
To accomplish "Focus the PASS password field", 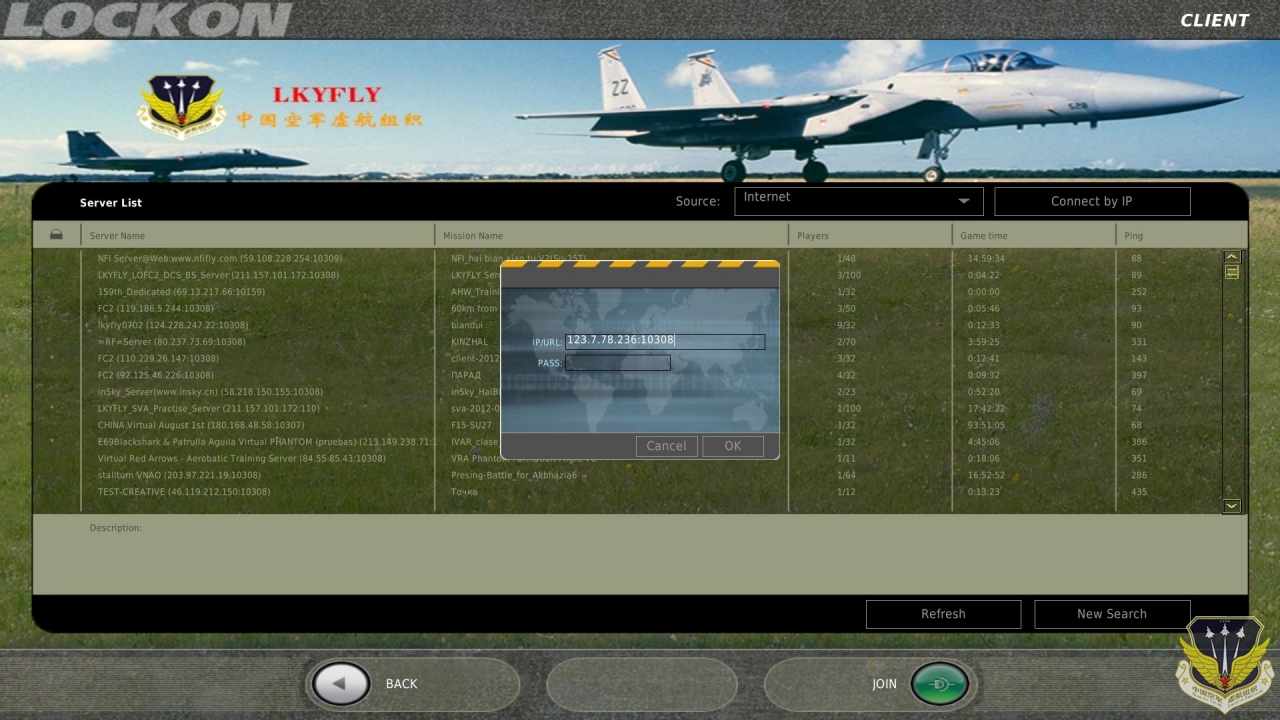I will tap(618, 363).
